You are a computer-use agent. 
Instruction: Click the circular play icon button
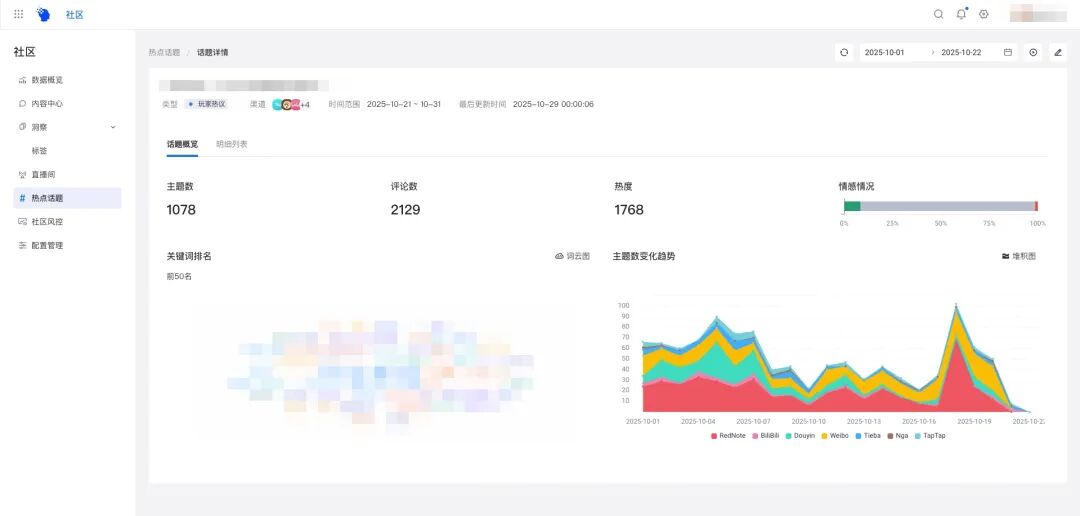1033,52
